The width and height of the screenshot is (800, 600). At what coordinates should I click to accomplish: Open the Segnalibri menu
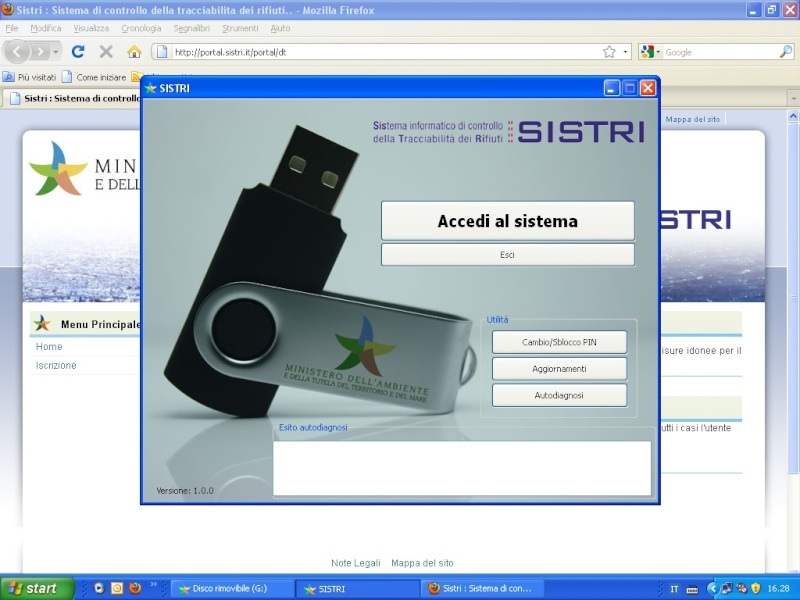tap(191, 29)
